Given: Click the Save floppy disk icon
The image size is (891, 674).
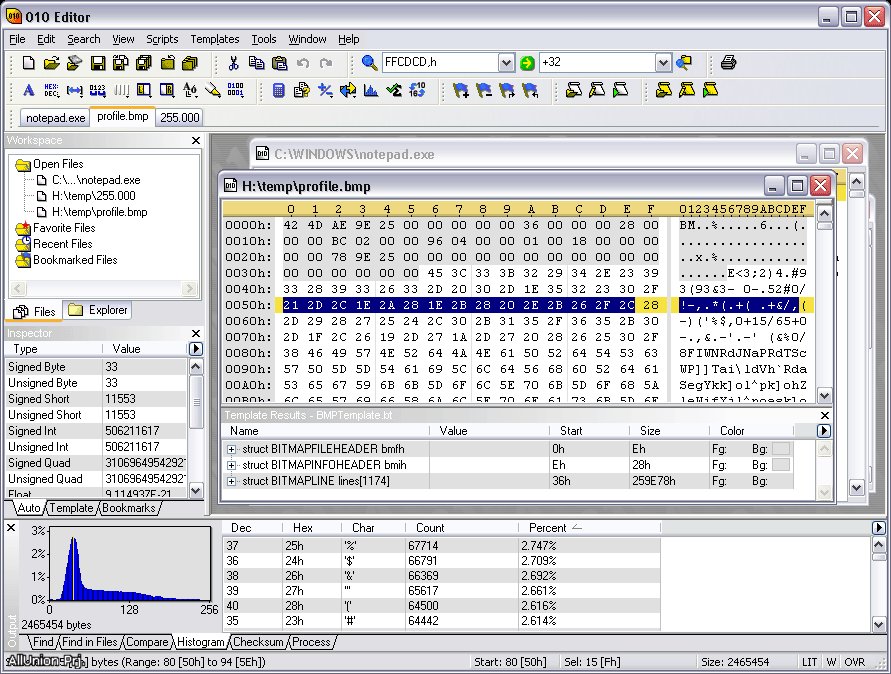Looking at the screenshot, I should tap(98, 63).
